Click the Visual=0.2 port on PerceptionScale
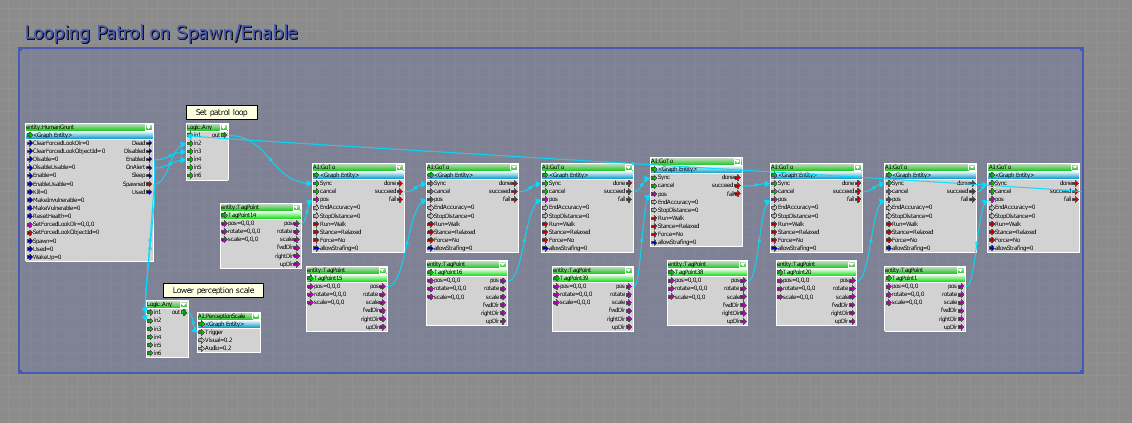Screen dimensions: 1132x423 [x=201, y=340]
